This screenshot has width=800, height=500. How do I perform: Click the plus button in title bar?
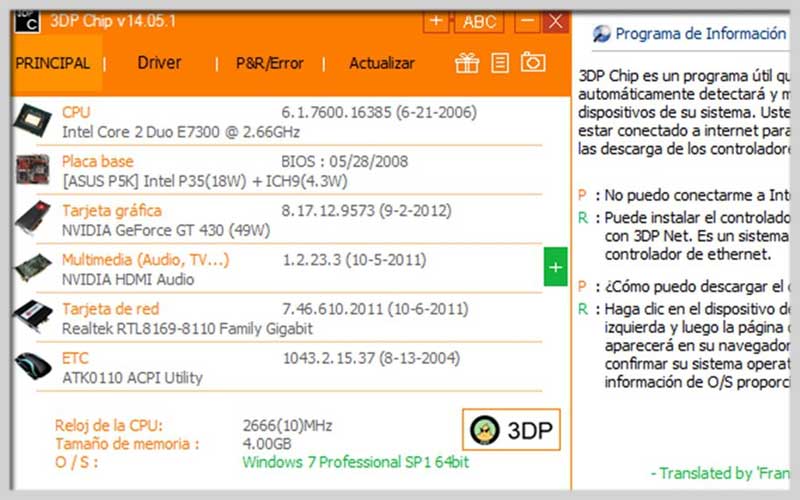pyautogui.click(x=436, y=21)
